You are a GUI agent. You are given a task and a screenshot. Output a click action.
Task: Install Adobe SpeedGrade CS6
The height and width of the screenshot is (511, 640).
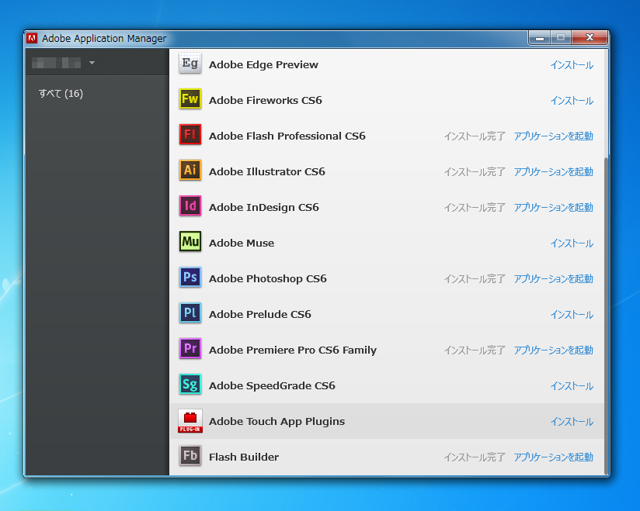point(572,386)
